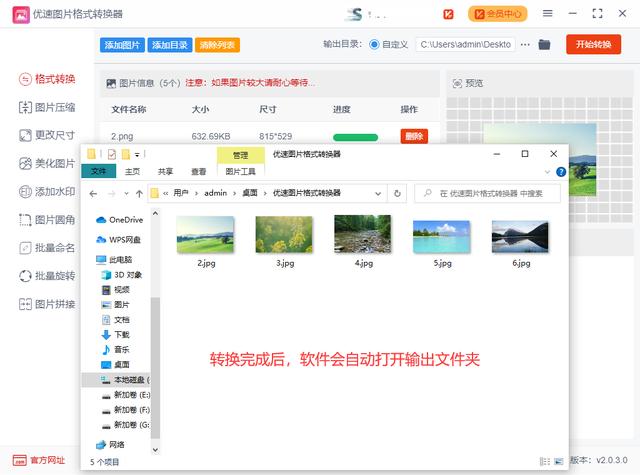Open output folder via folder icon
640x475 pixels.
pyautogui.click(x=544, y=44)
